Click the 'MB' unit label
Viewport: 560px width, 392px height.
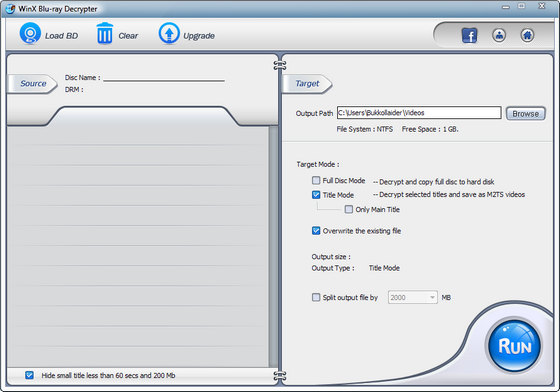446,297
